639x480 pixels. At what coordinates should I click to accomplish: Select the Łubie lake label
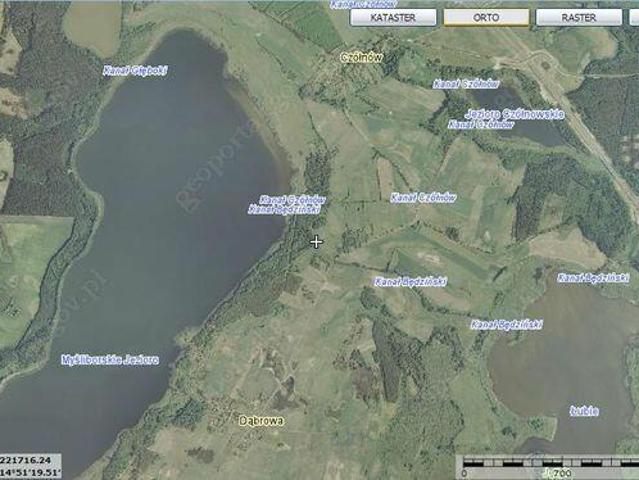[583, 410]
